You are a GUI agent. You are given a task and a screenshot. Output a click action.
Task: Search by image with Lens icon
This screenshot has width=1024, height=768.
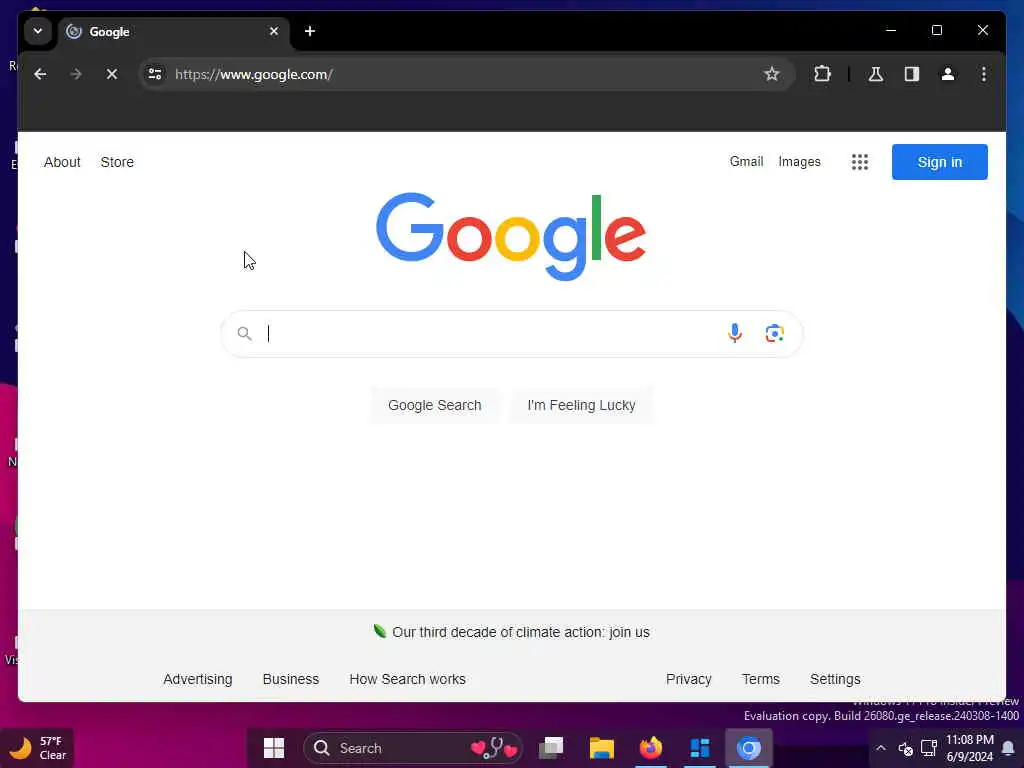click(775, 334)
